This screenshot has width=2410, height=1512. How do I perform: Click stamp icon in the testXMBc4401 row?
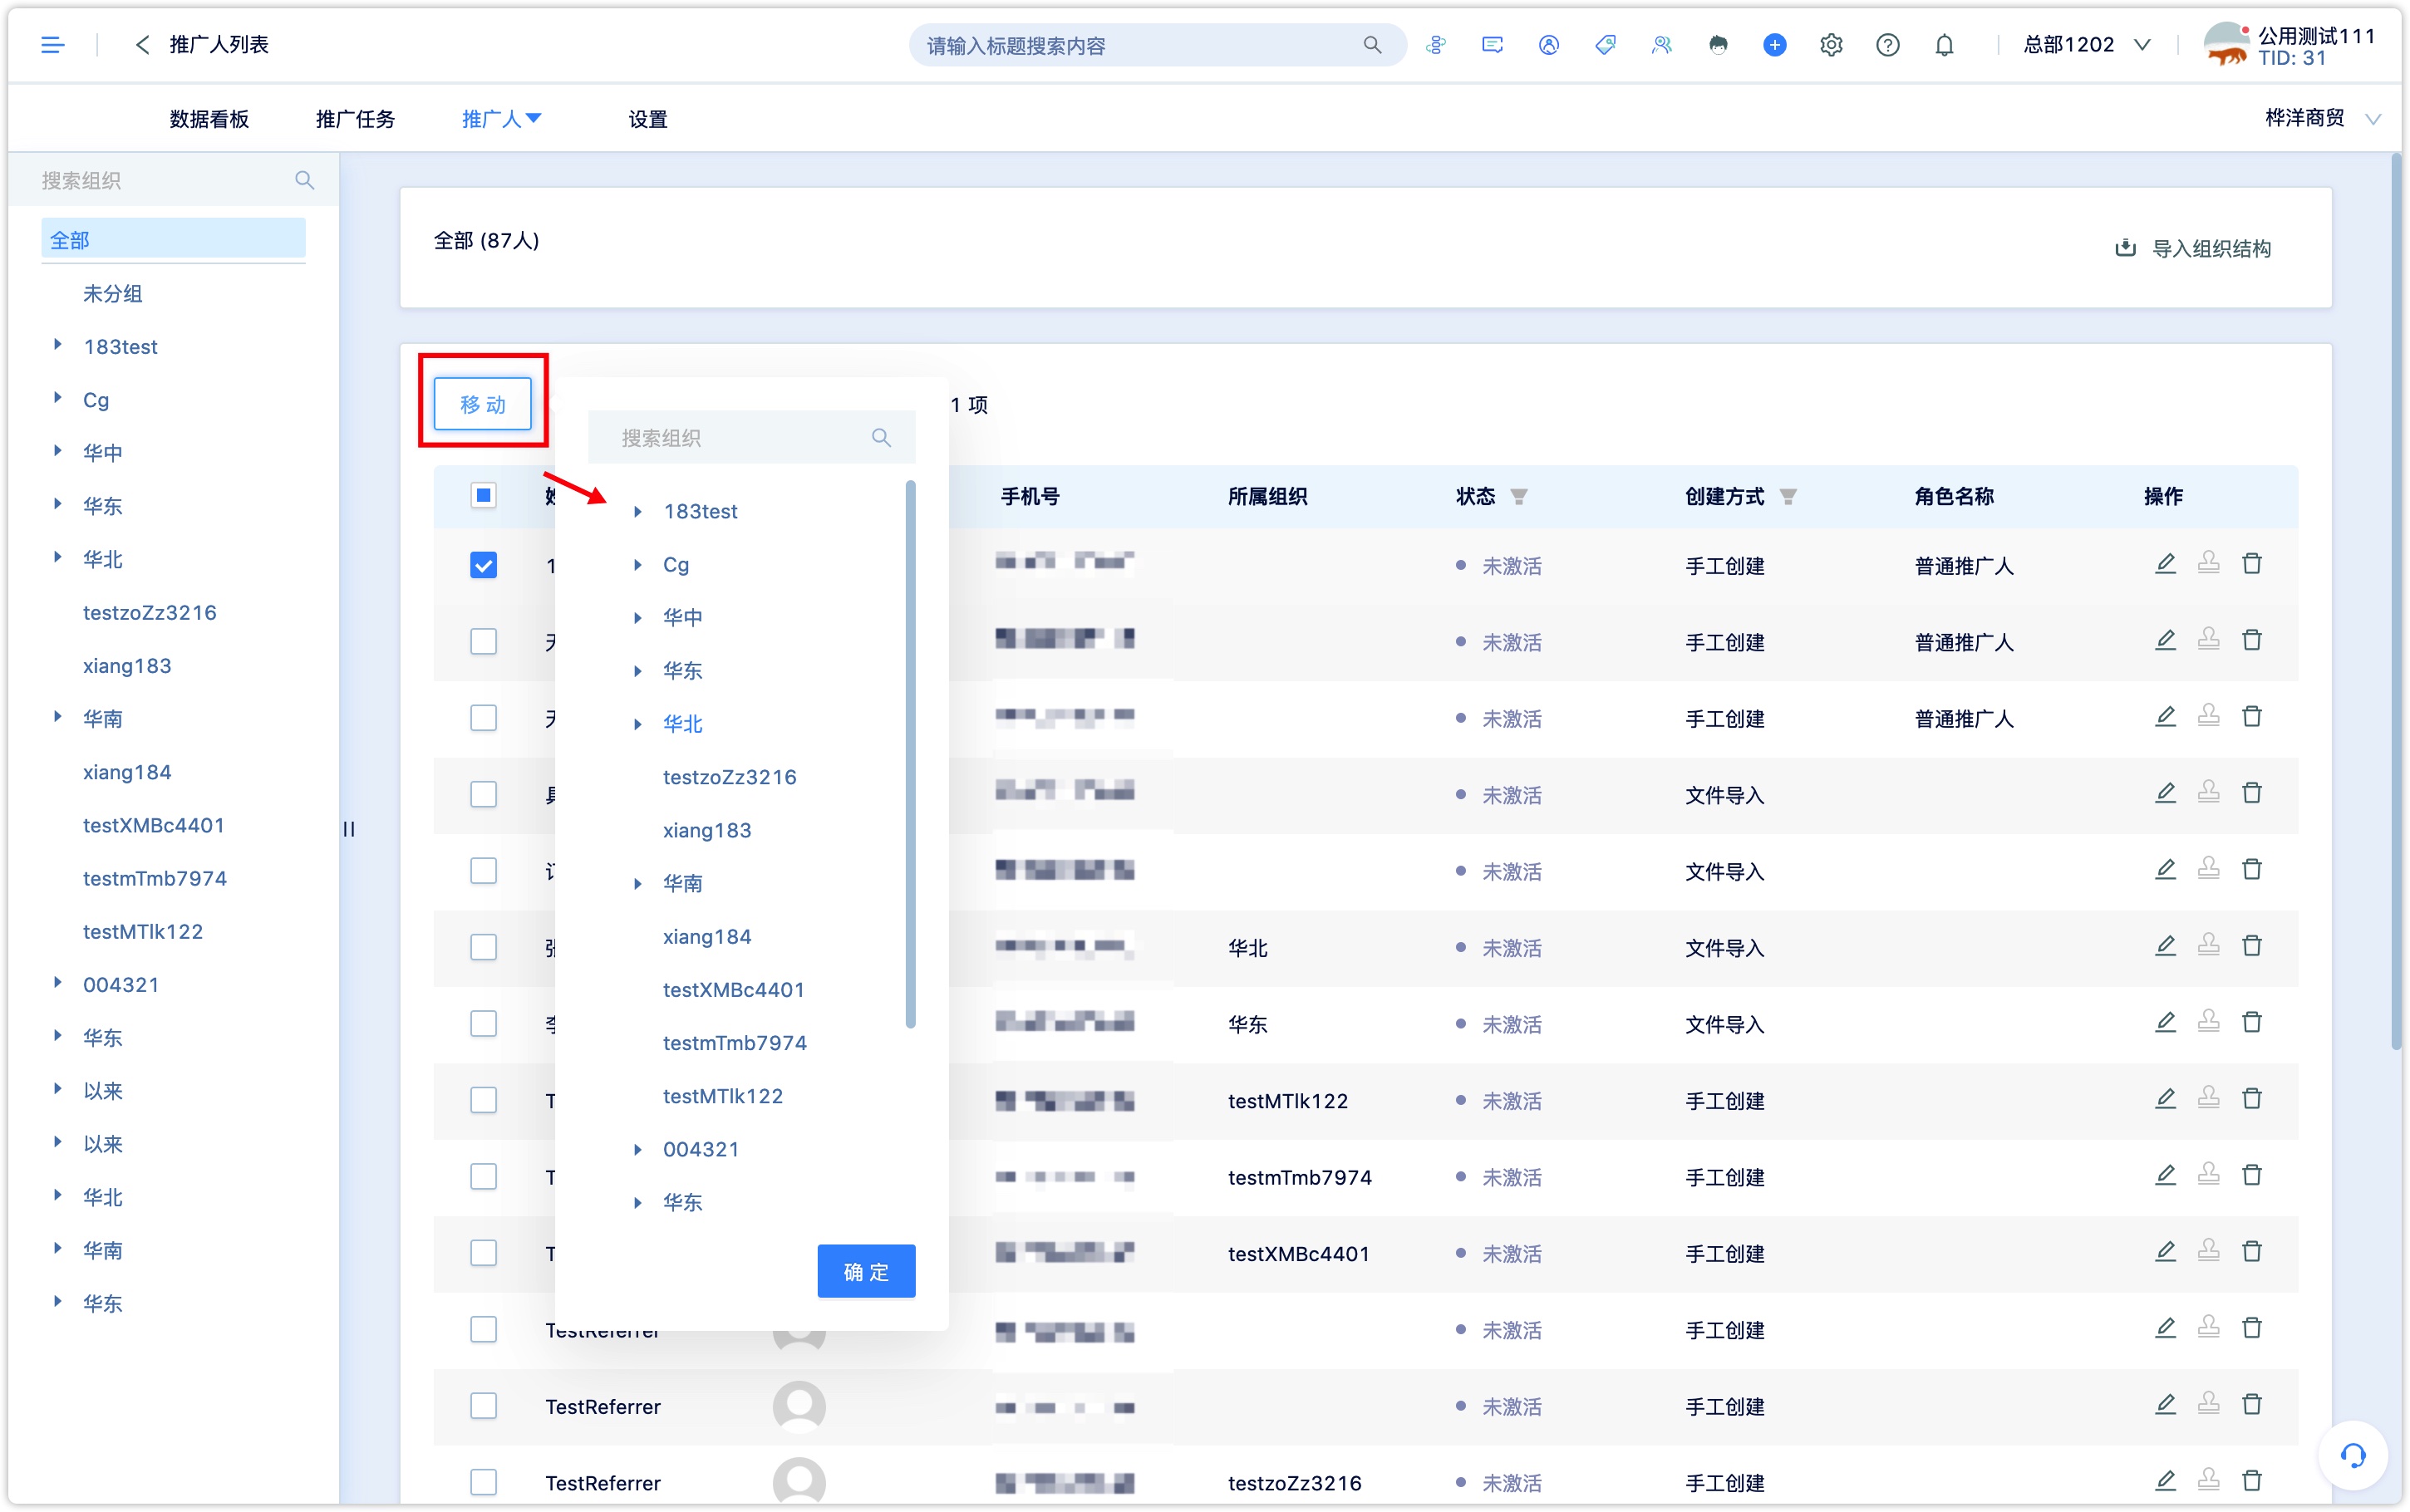(x=2208, y=1251)
